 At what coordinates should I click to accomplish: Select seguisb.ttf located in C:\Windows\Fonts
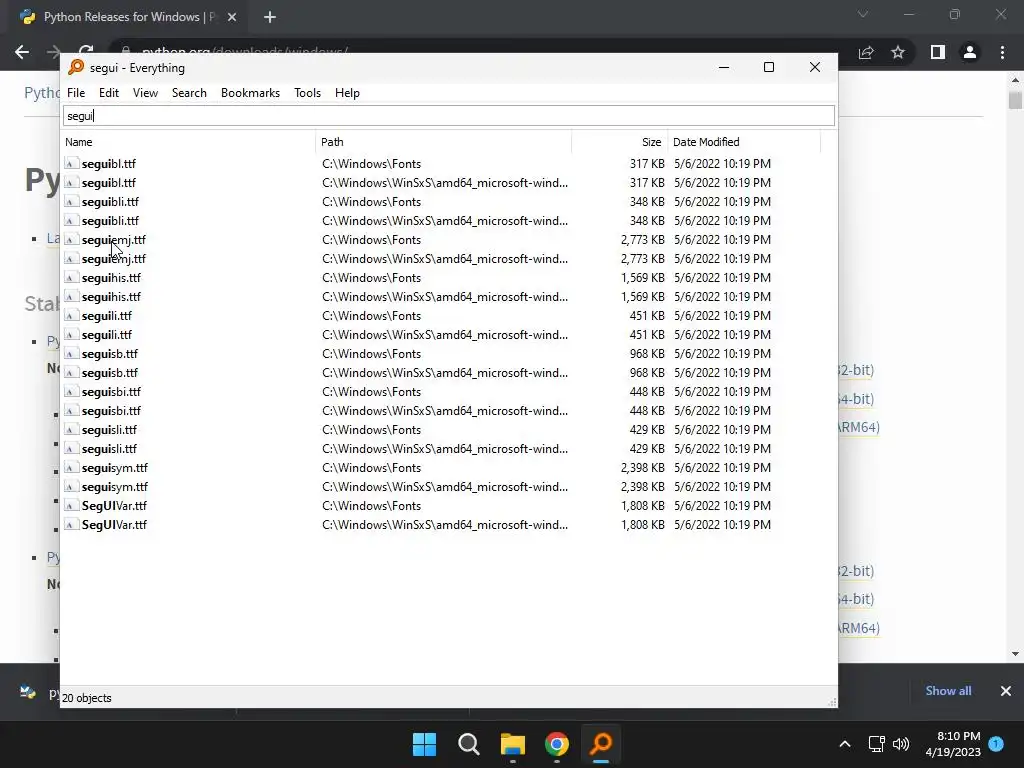pos(110,353)
